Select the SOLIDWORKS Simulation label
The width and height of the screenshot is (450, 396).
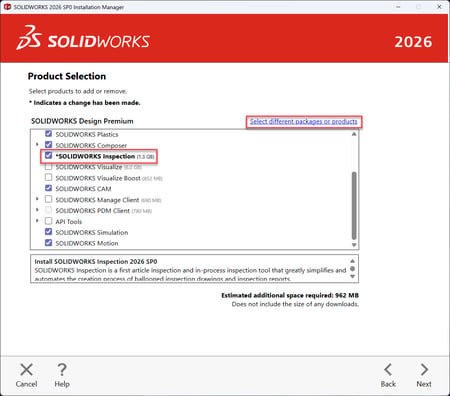click(92, 233)
